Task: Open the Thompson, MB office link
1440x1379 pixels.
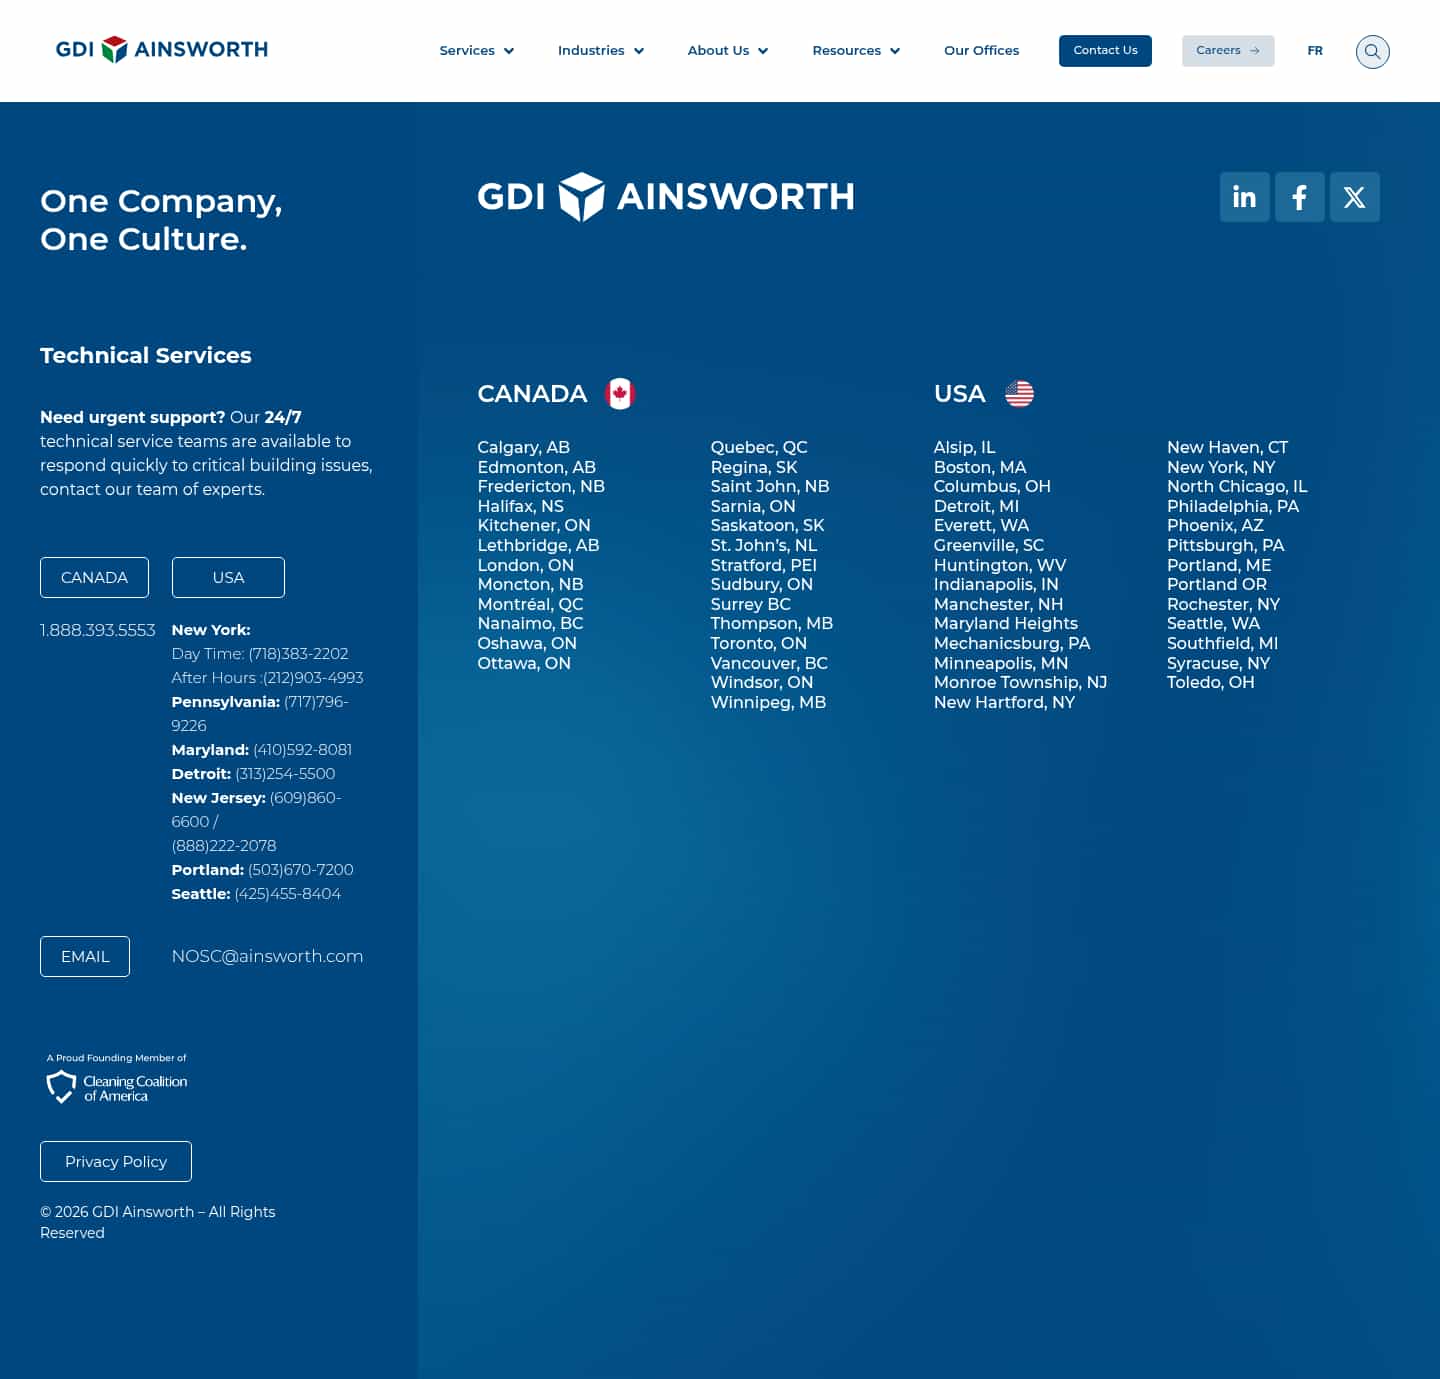Action: pos(771,623)
